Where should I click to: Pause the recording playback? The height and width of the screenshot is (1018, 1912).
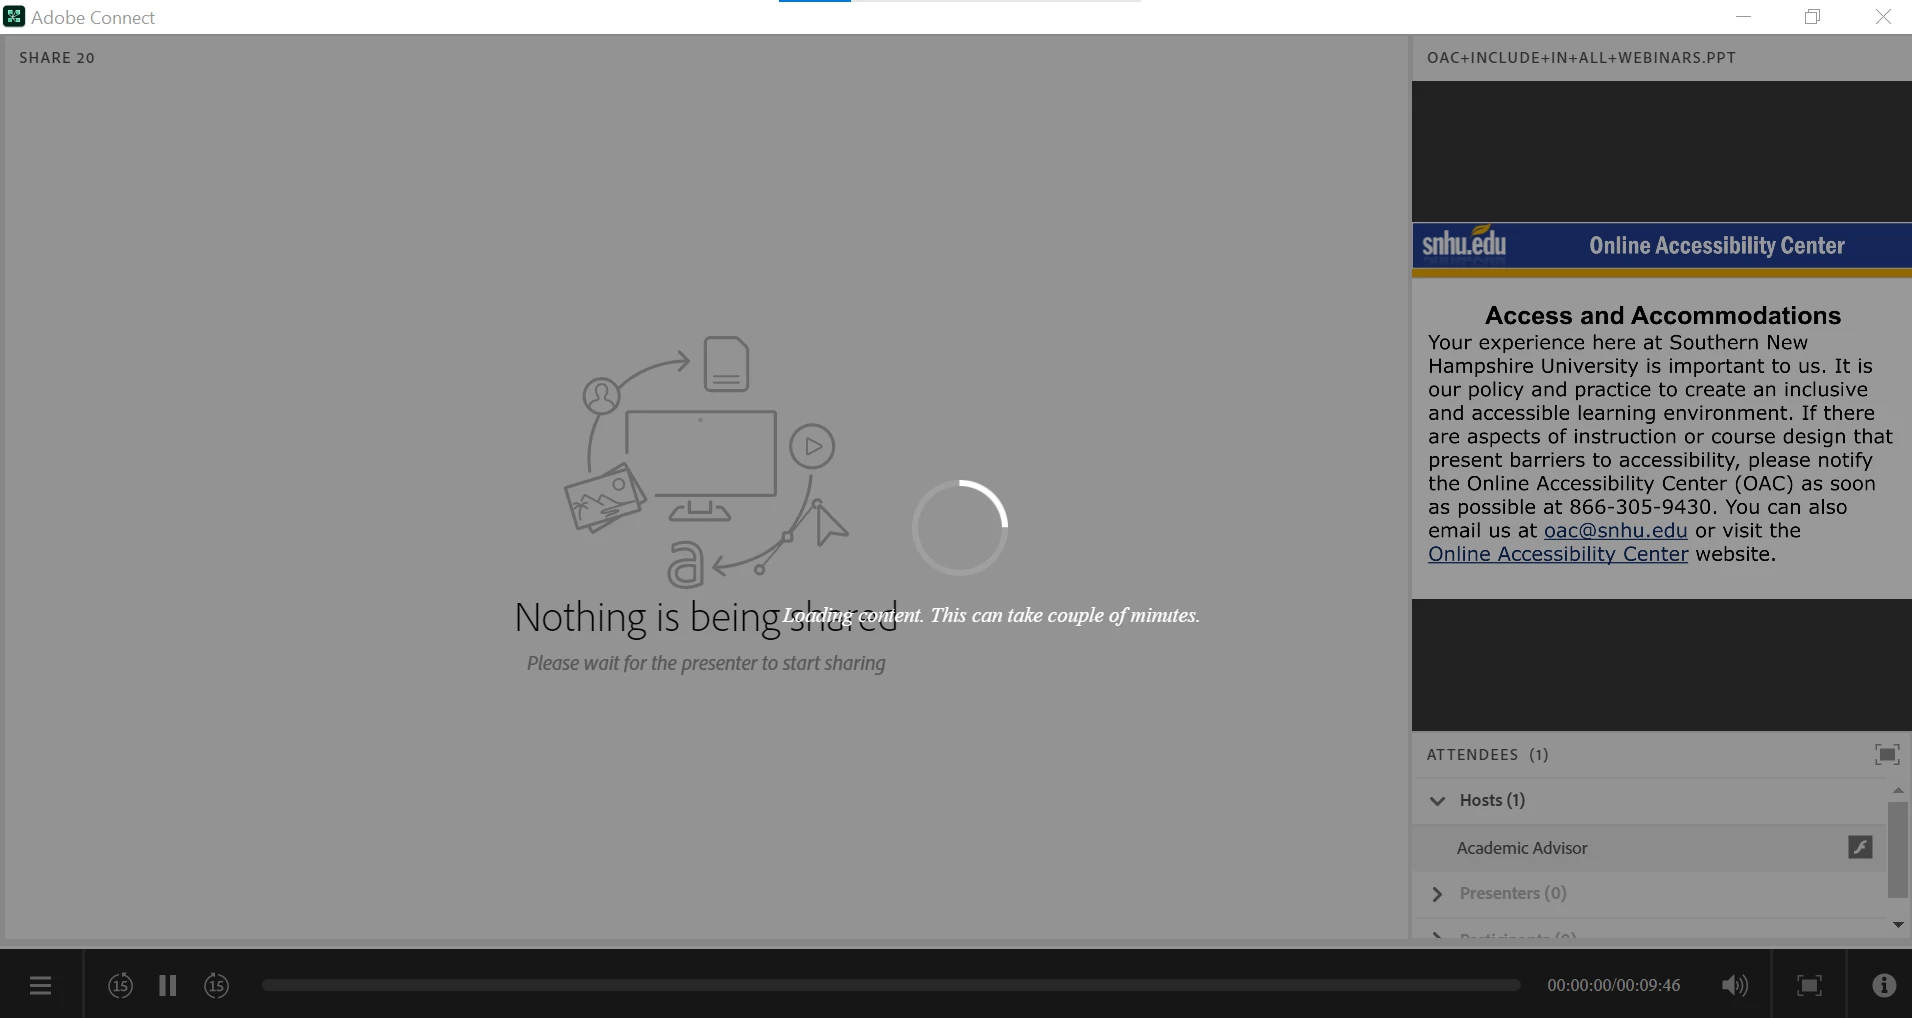(168, 986)
